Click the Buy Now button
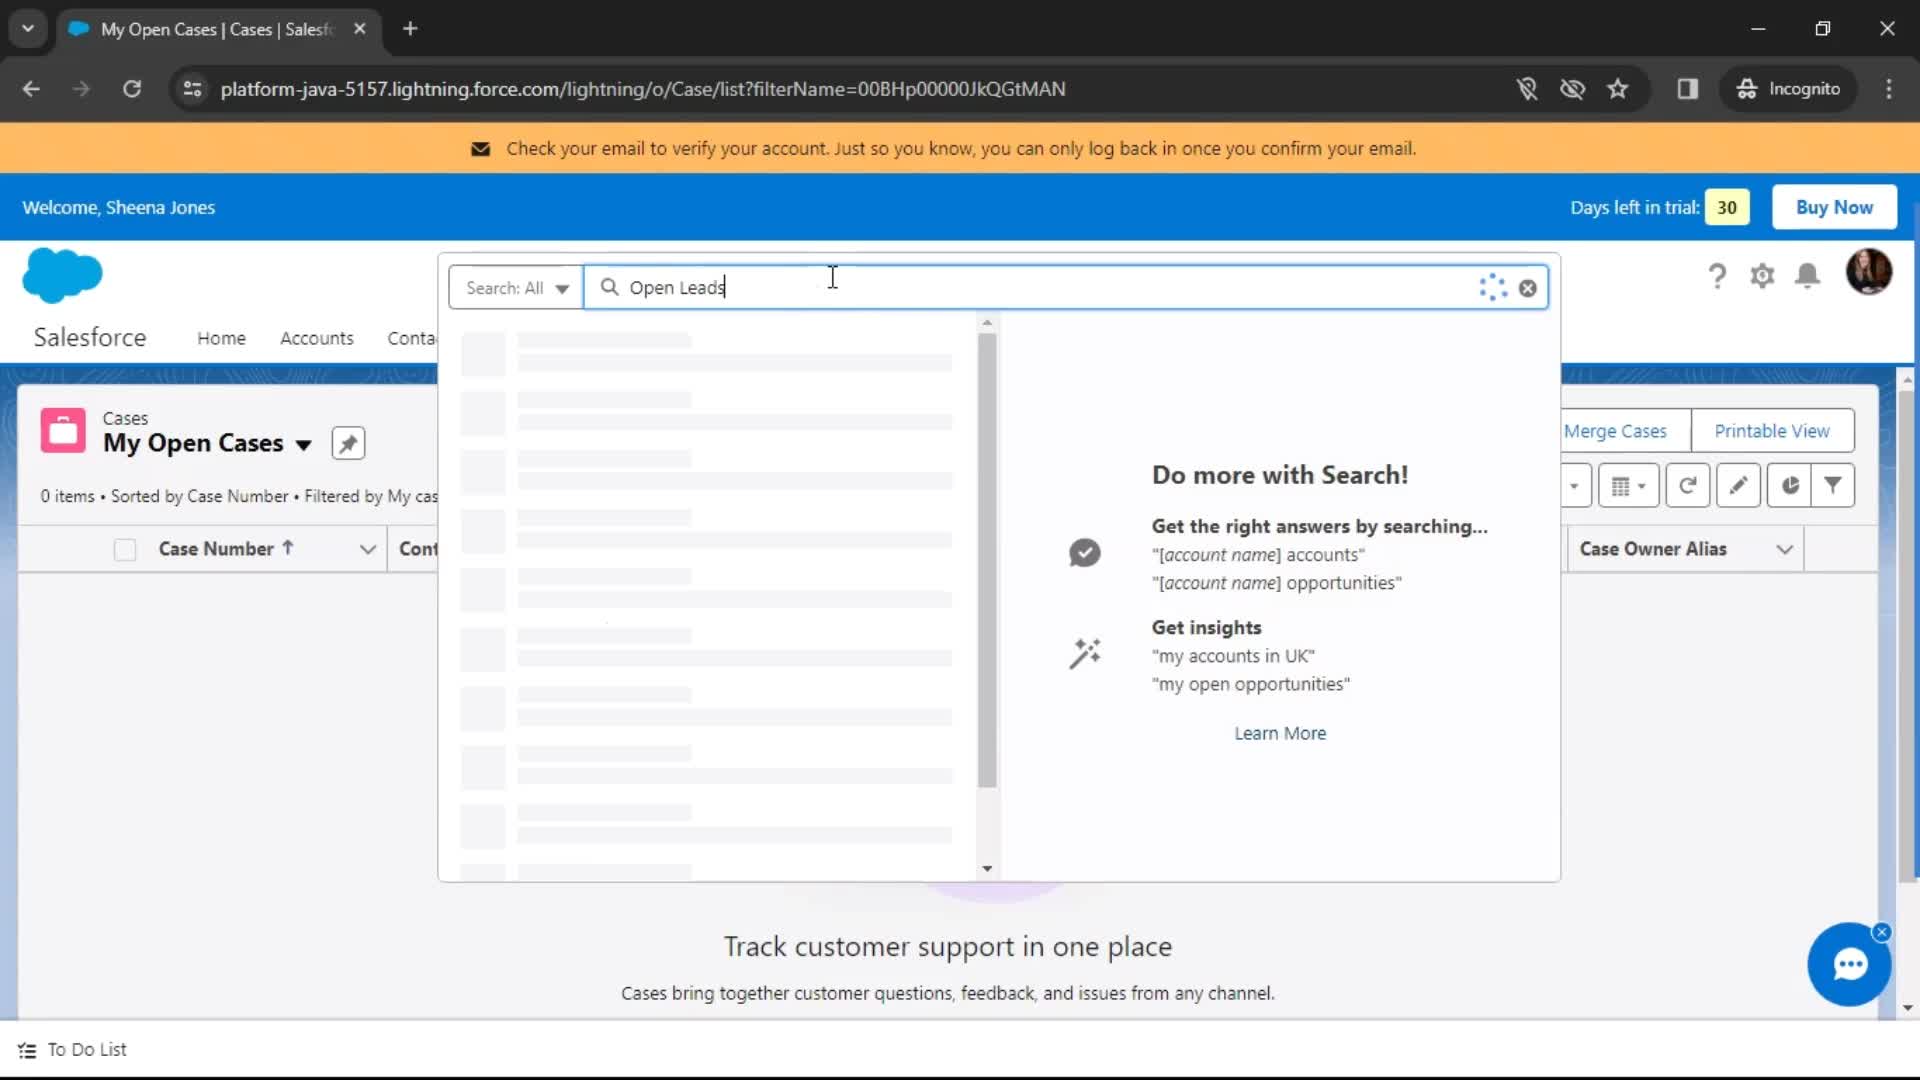 point(1834,207)
